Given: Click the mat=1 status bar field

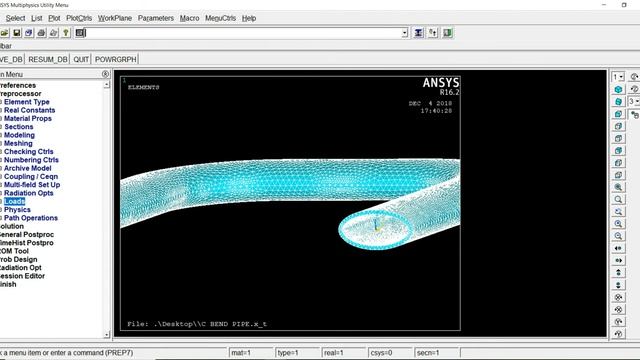Looking at the screenshot, I should tap(251, 353).
